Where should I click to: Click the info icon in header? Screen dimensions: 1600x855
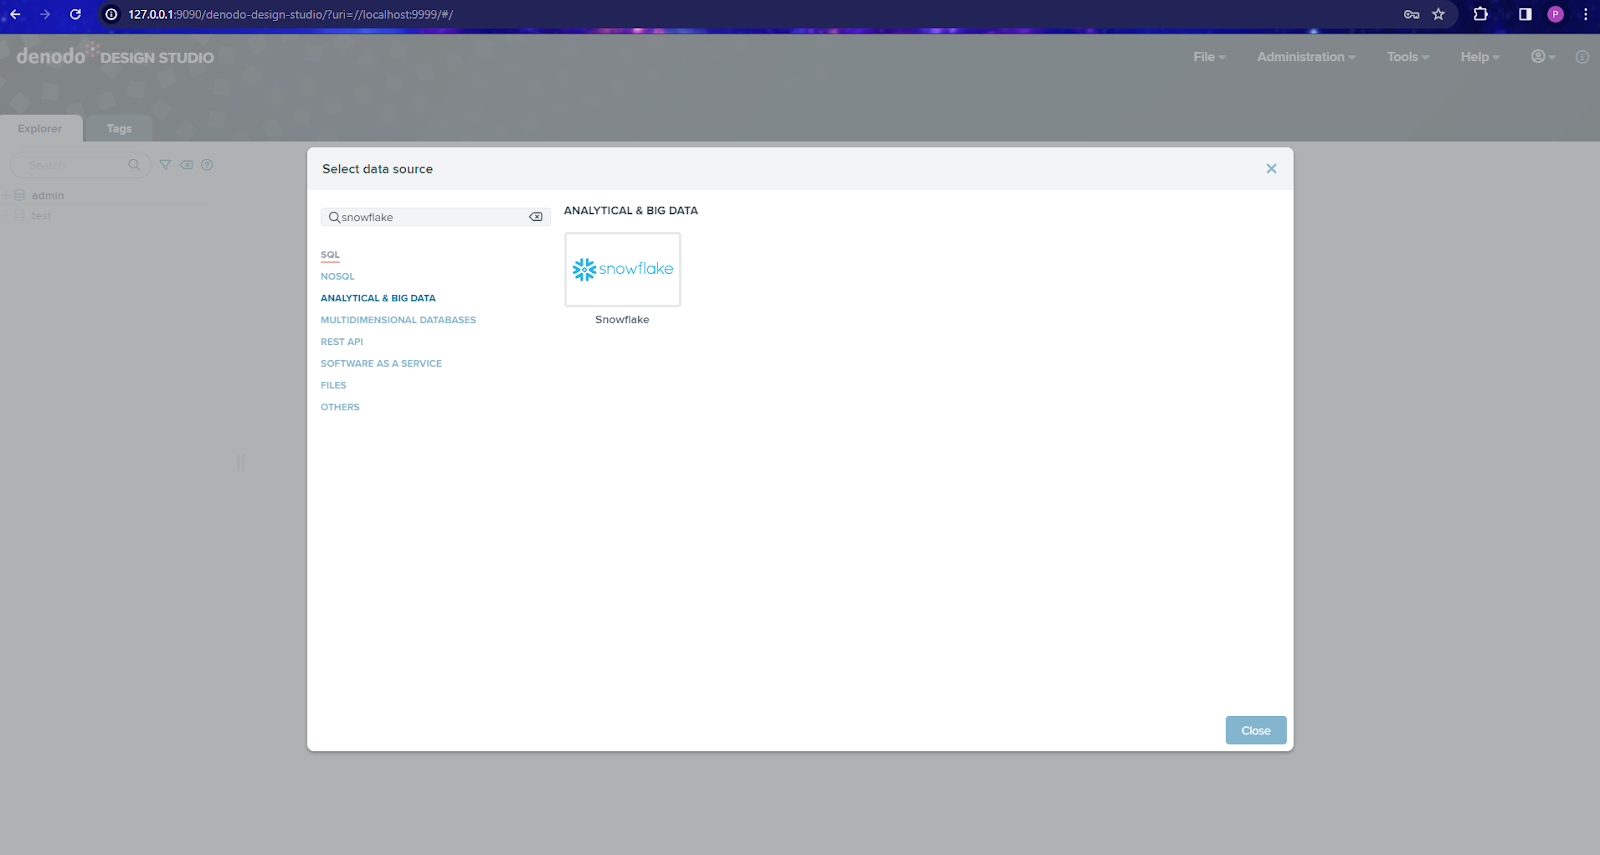1582,57
